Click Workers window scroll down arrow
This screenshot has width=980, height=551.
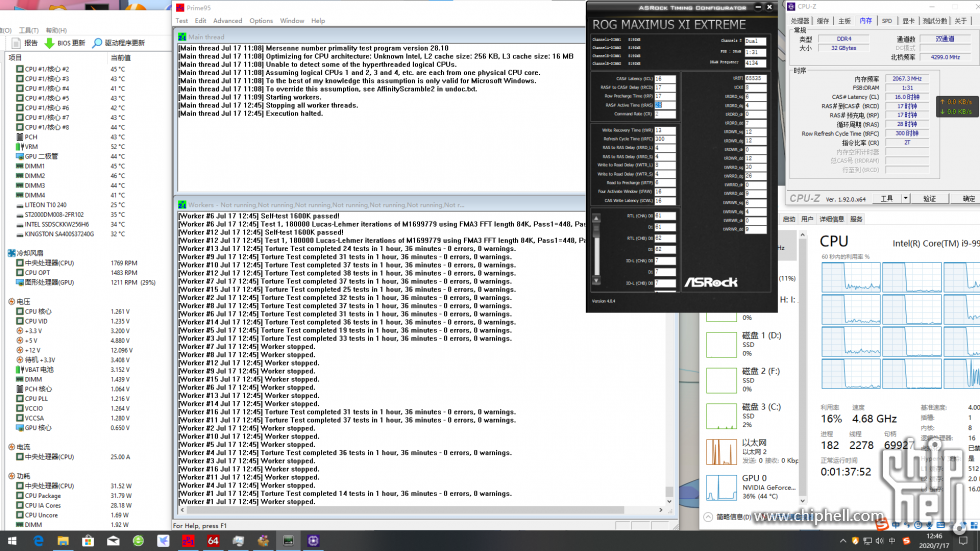tap(669, 501)
